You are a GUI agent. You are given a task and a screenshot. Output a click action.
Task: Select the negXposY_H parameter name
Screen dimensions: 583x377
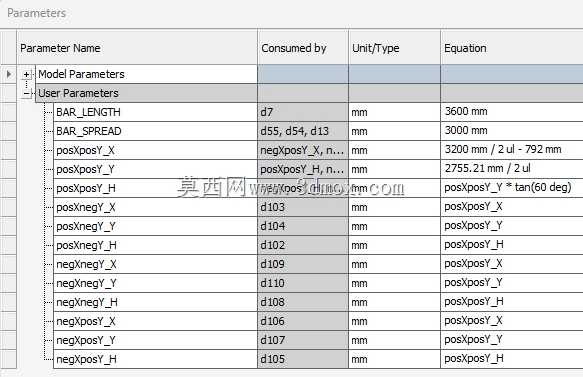(155, 359)
